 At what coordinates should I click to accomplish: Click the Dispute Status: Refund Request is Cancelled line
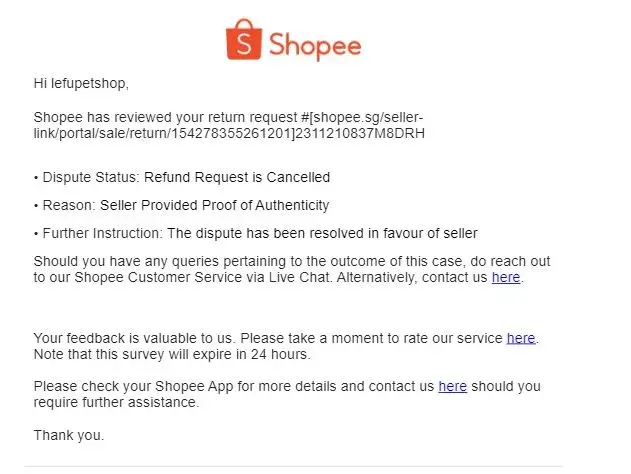[182, 177]
